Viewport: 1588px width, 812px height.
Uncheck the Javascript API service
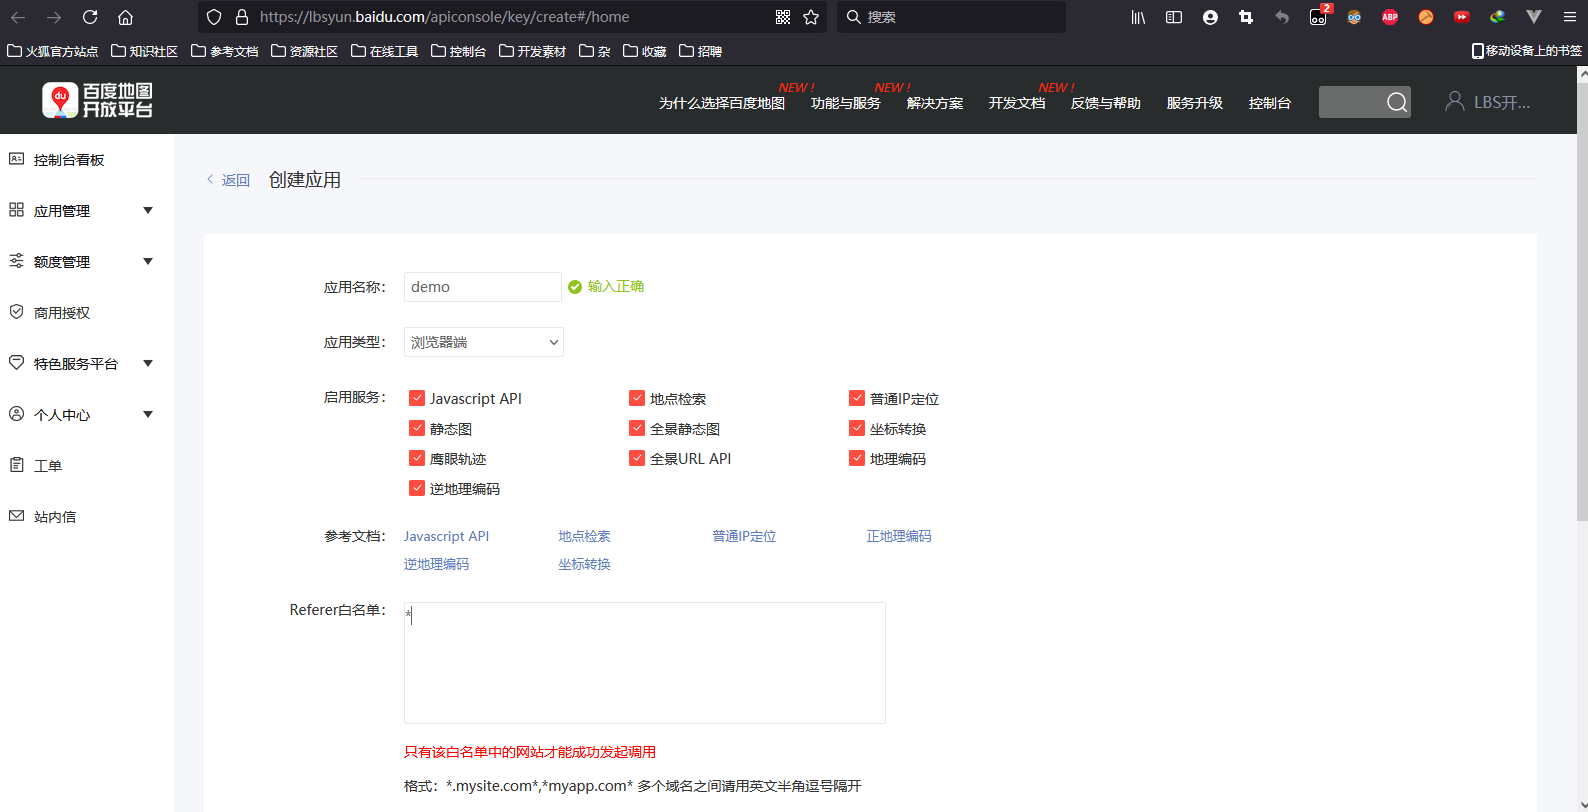click(x=417, y=398)
